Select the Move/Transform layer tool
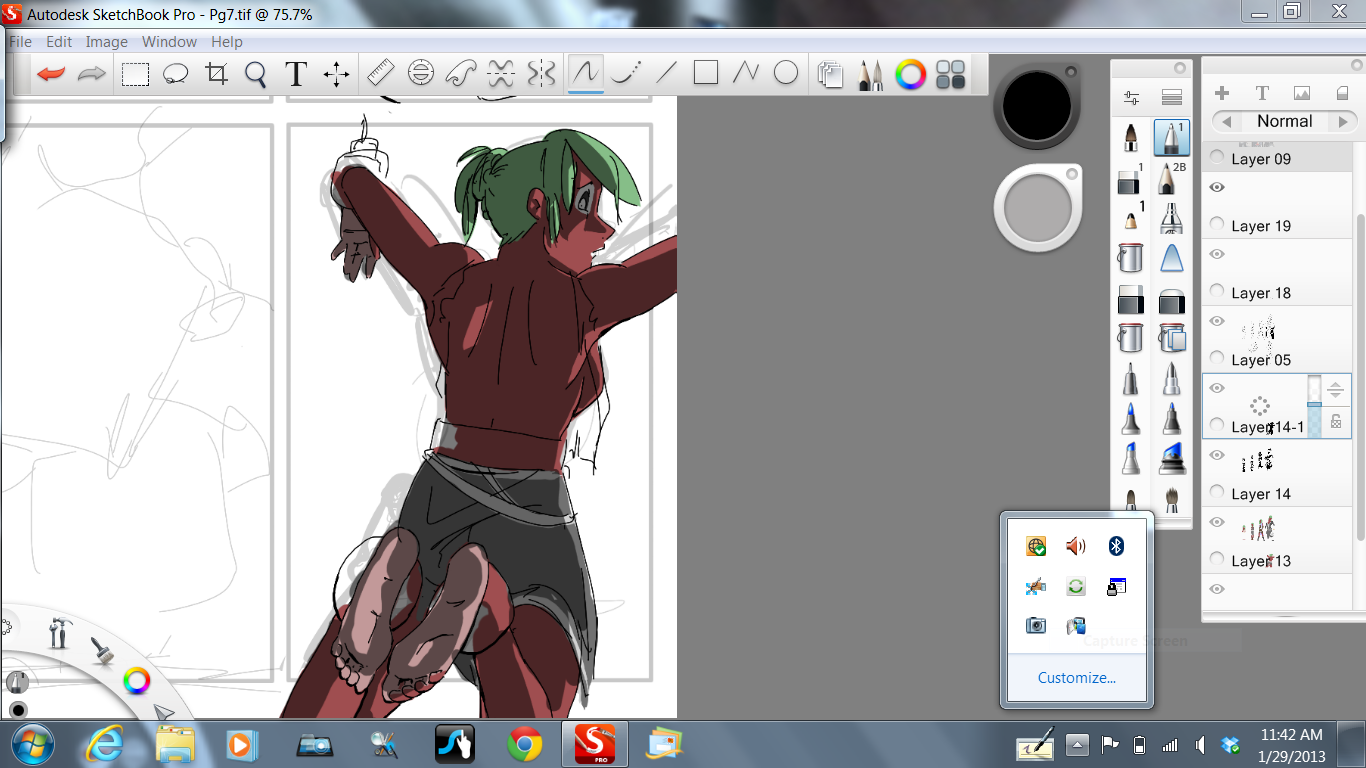 (x=336, y=74)
